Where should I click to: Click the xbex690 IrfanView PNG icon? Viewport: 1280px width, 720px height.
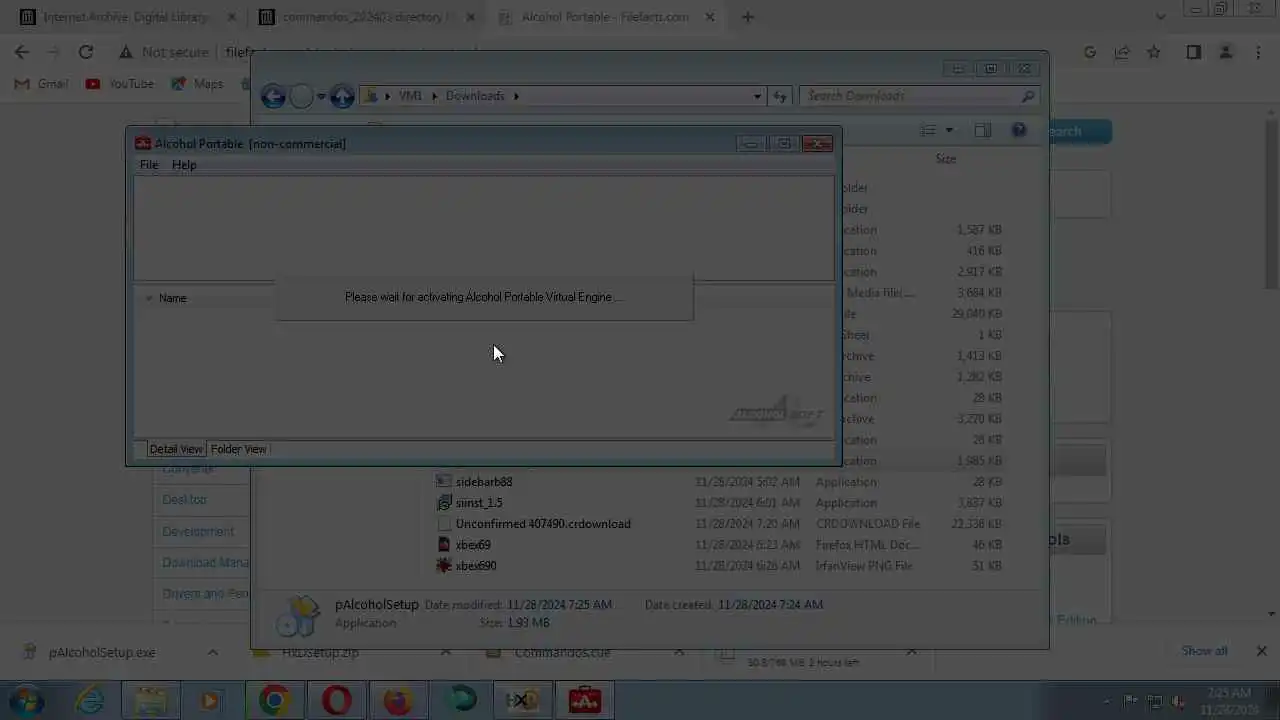(444, 566)
